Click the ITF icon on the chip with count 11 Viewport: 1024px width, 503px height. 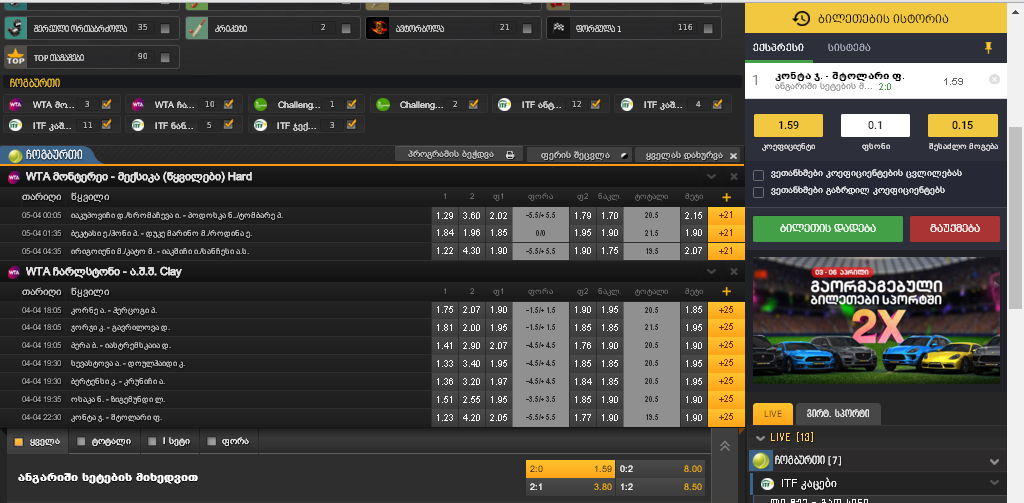click(16, 125)
